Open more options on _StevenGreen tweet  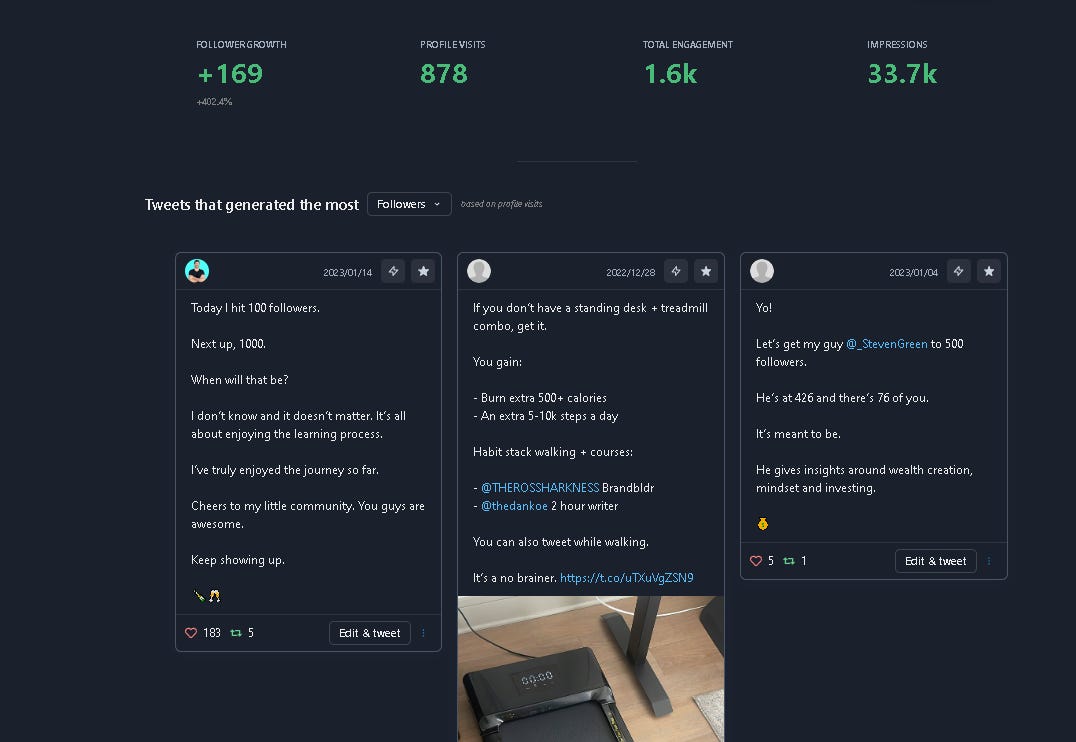tap(989, 561)
